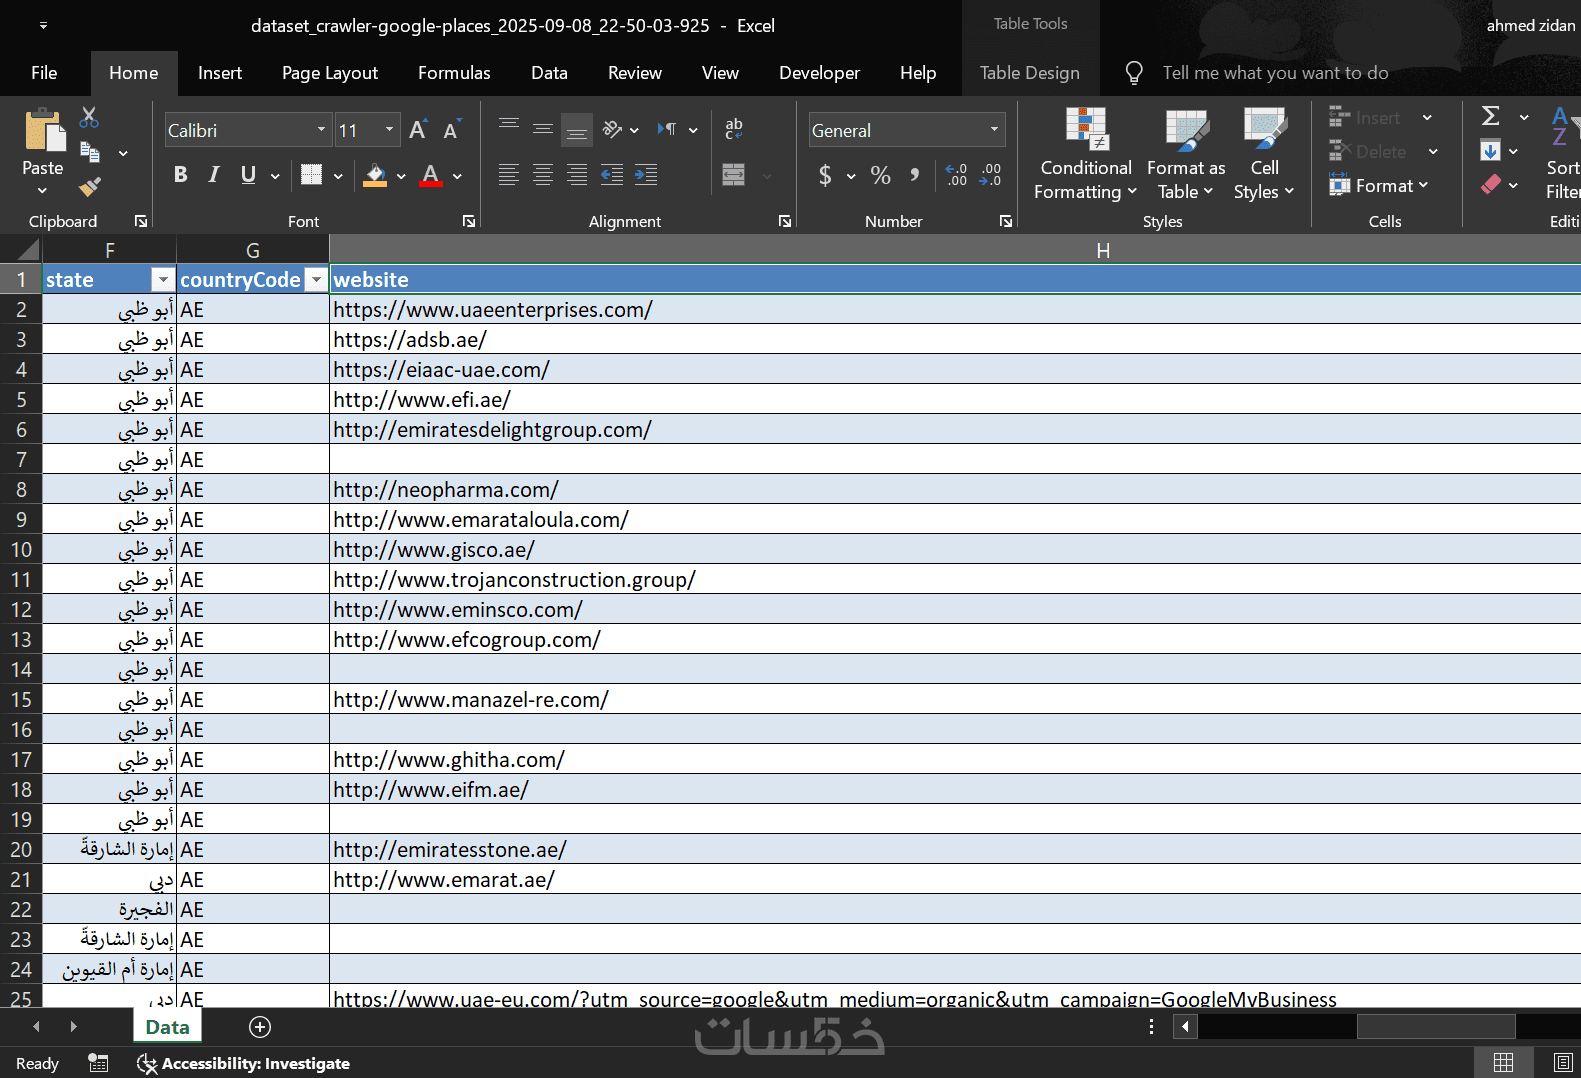Image resolution: width=1581 pixels, height=1078 pixels.
Task: Open Font dialog launcher in Font group
Action: tap(469, 221)
